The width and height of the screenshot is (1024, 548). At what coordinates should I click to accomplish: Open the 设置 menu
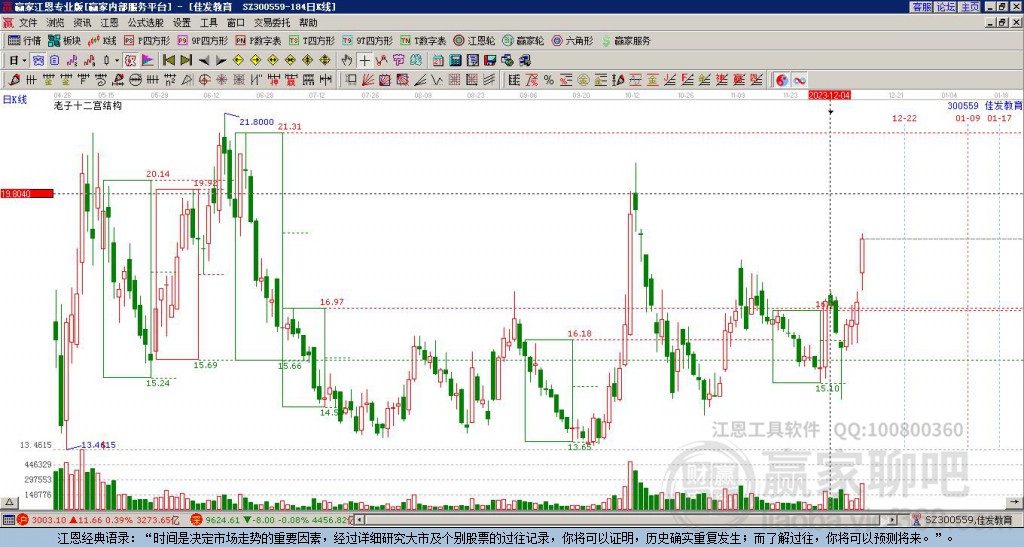click(182, 23)
